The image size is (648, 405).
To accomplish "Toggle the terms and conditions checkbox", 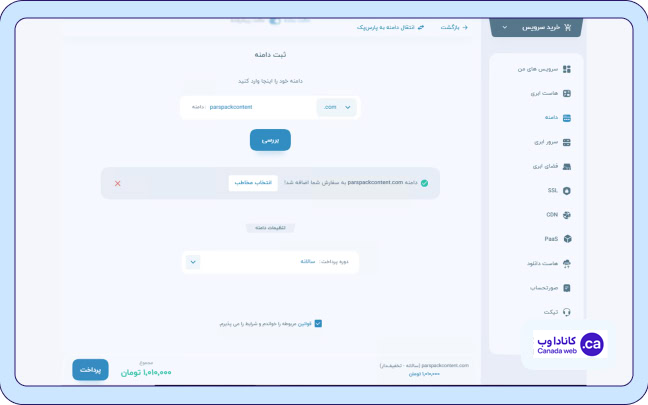I will (318, 323).
